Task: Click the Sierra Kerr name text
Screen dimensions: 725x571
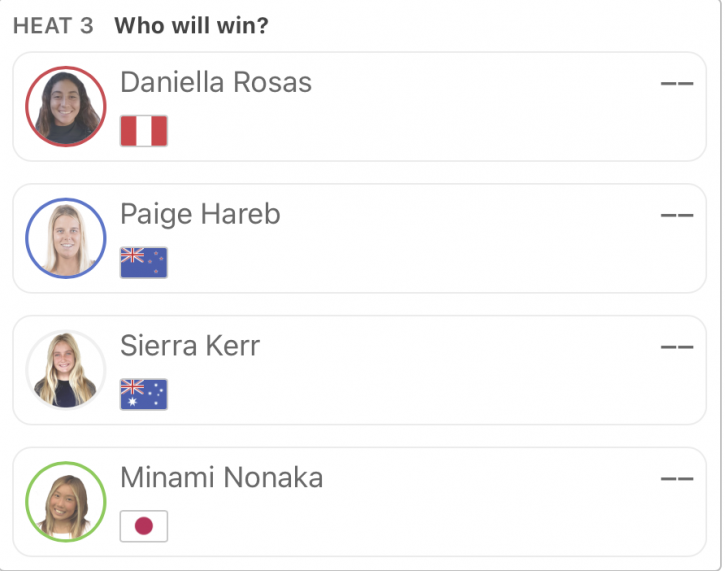Action: [190, 346]
